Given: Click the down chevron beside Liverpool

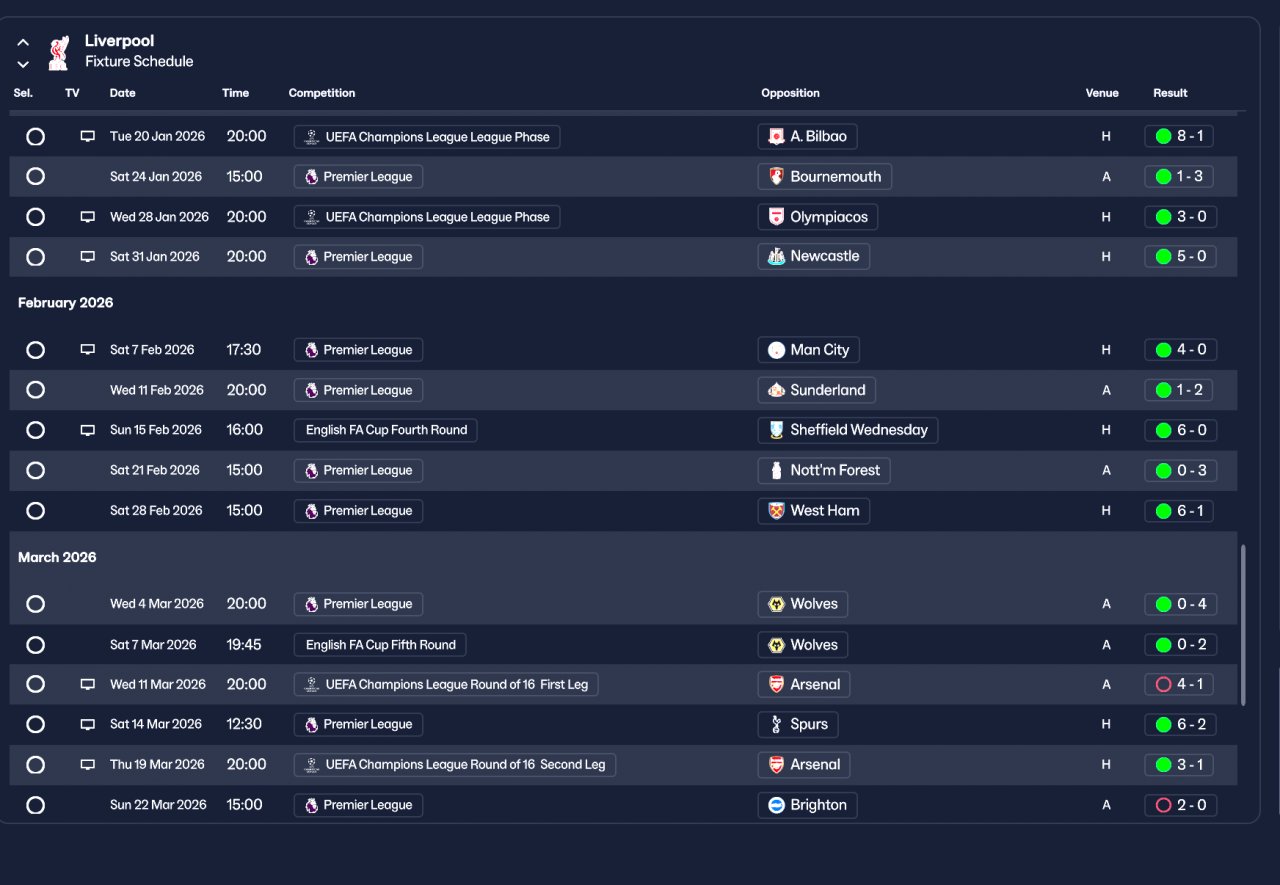Looking at the screenshot, I should pyautogui.click(x=23, y=65).
